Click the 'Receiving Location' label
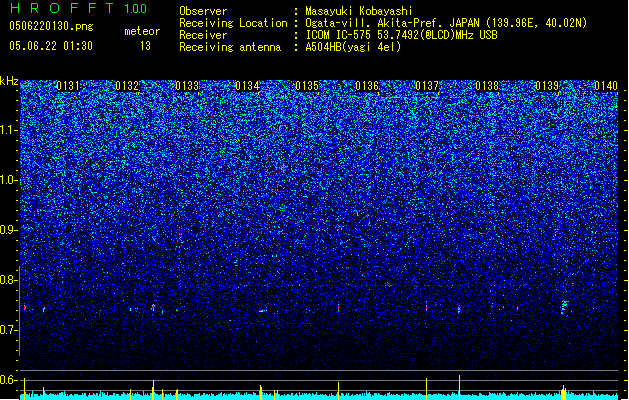 [x=233, y=23]
